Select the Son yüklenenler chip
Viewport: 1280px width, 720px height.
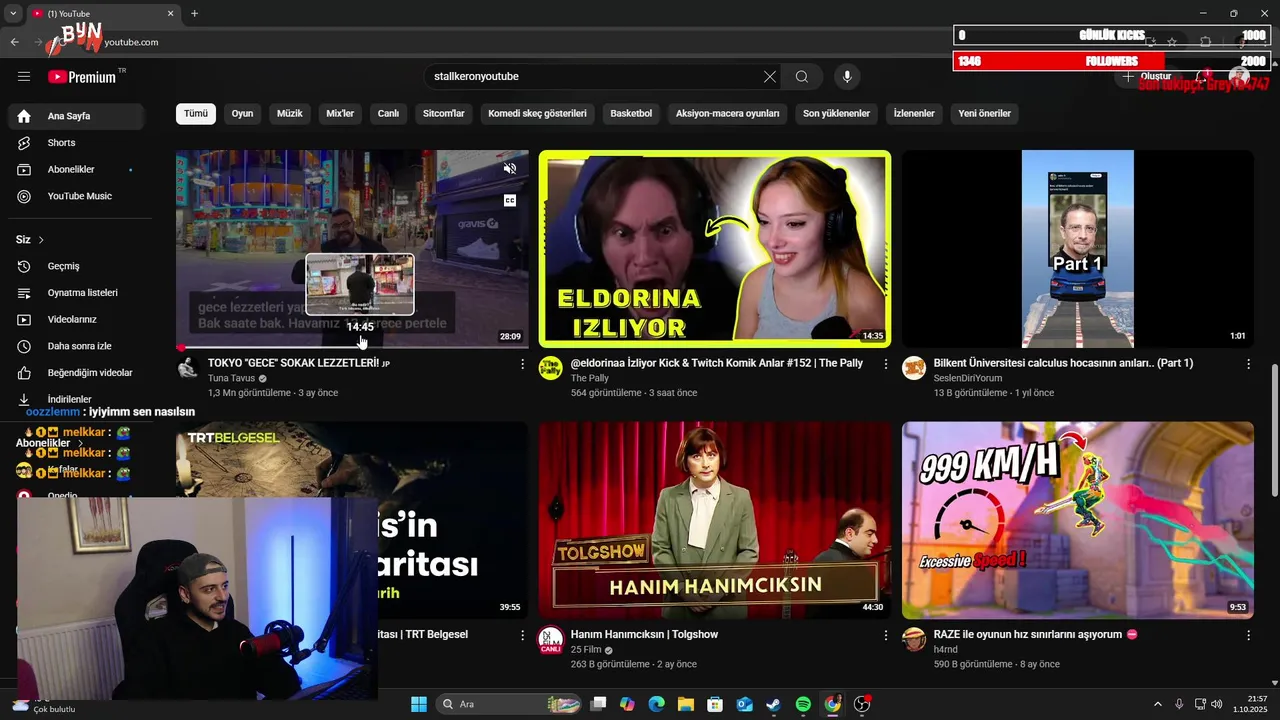tap(836, 114)
